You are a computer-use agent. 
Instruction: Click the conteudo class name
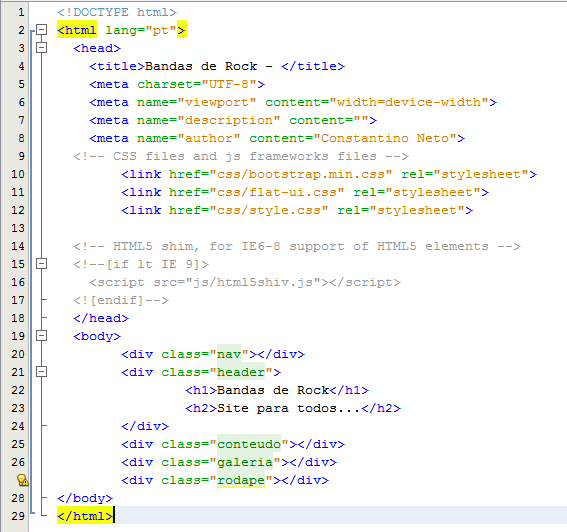pyautogui.click(x=249, y=444)
